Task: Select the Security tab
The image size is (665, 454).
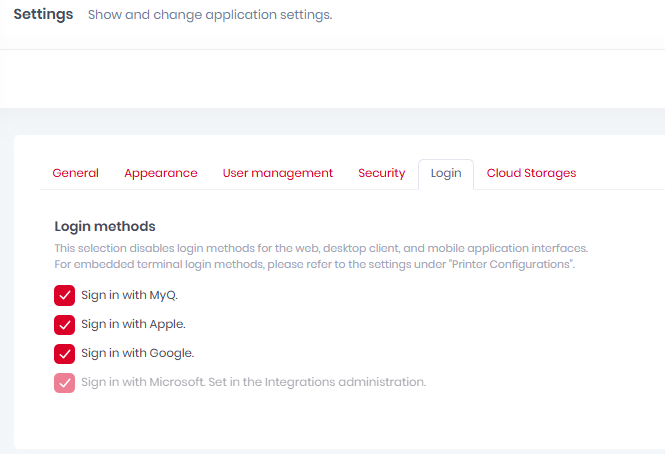Action: coord(381,173)
